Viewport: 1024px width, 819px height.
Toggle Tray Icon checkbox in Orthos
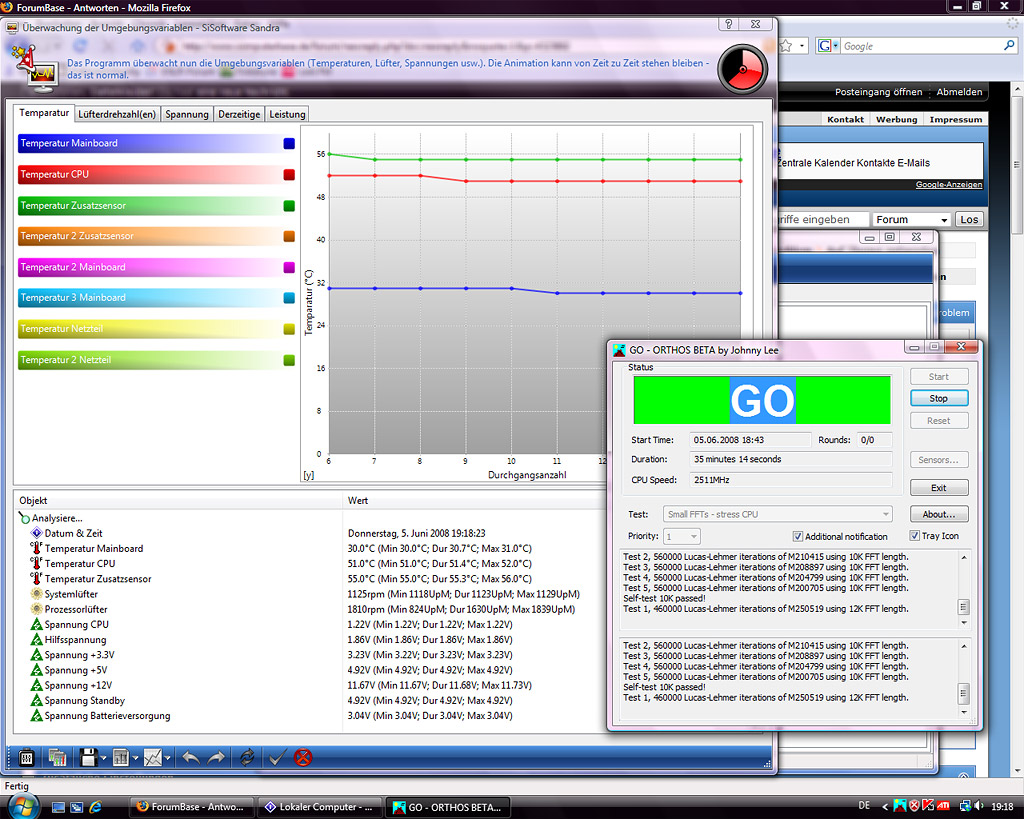point(914,536)
